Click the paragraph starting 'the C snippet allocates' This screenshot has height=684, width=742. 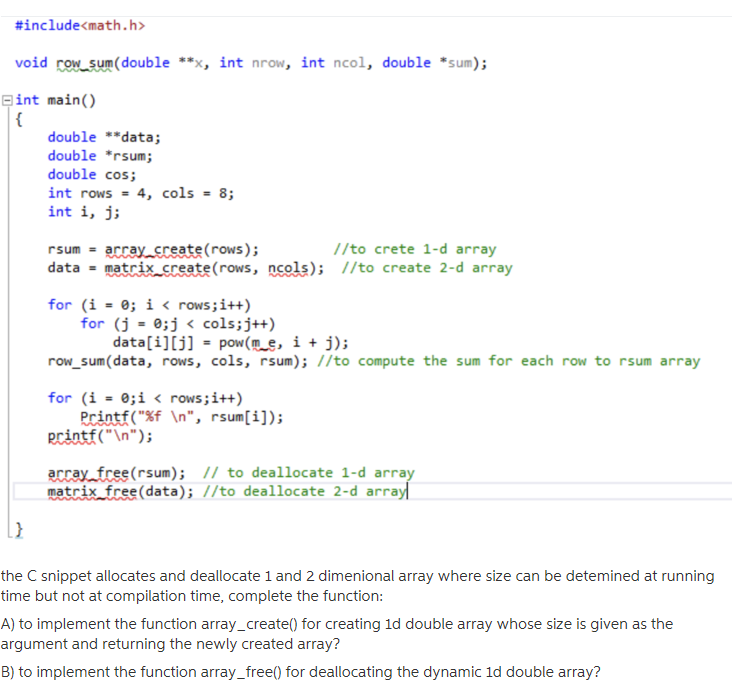click(358, 586)
